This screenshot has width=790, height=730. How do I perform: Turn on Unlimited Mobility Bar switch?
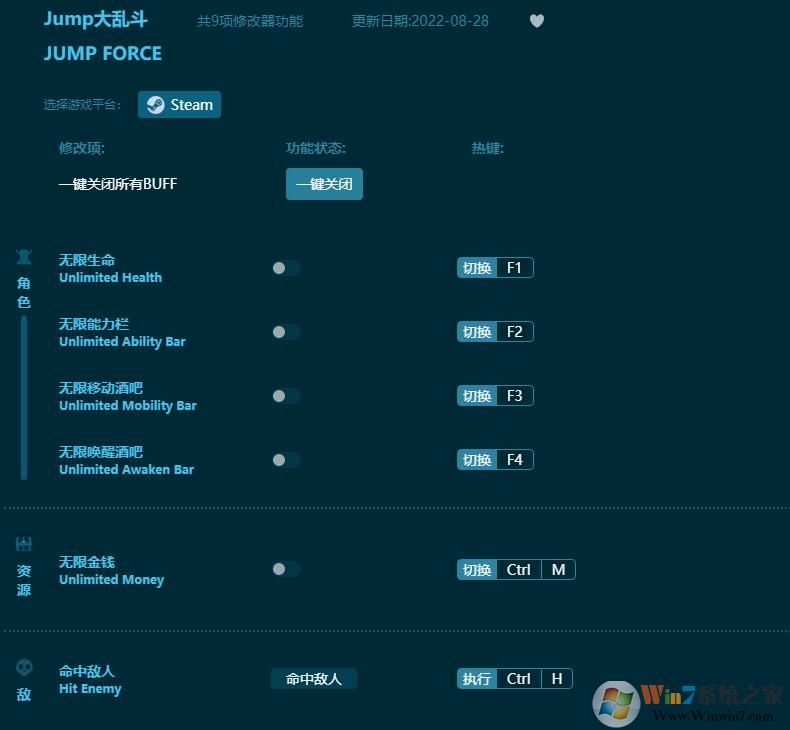(x=286, y=396)
